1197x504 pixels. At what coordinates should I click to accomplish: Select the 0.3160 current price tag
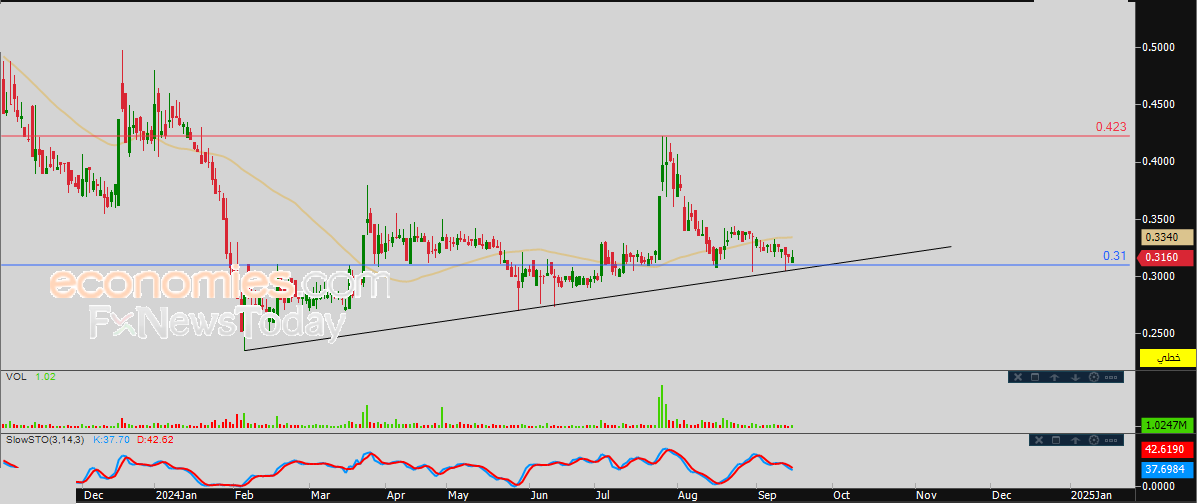(x=1166, y=257)
